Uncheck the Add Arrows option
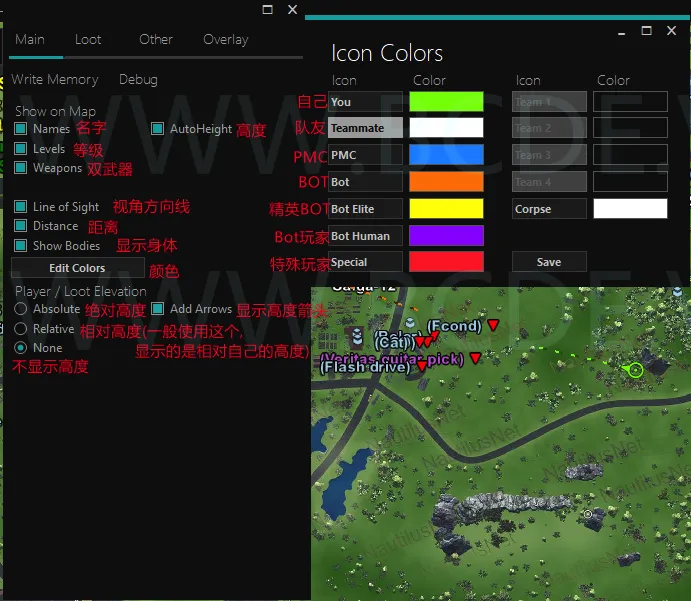This screenshot has width=691, height=601. 157,309
